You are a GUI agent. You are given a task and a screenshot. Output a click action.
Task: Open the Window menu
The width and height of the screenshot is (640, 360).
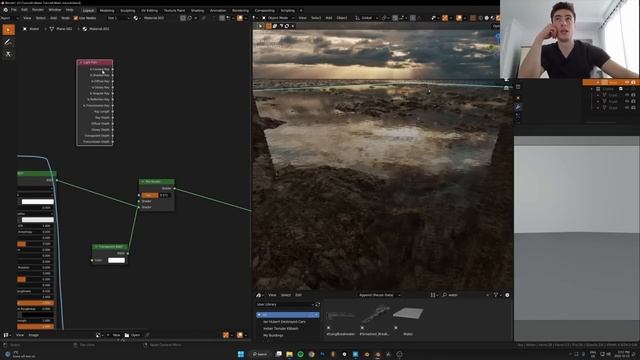point(55,10)
